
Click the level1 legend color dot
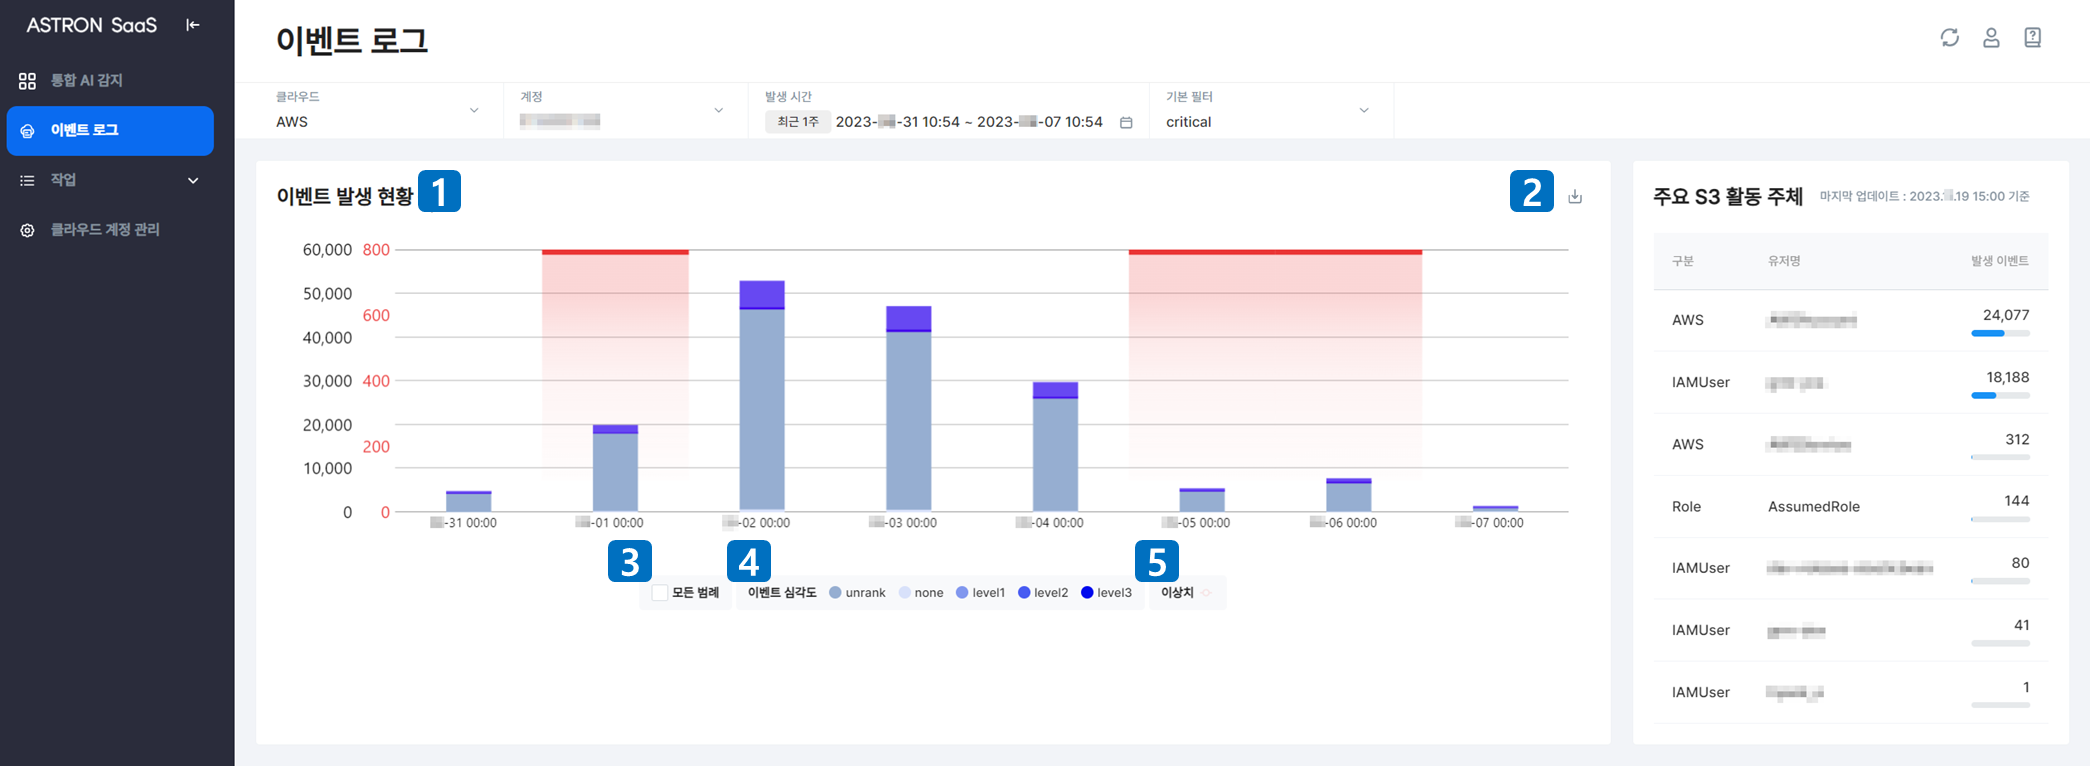[962, 593]
